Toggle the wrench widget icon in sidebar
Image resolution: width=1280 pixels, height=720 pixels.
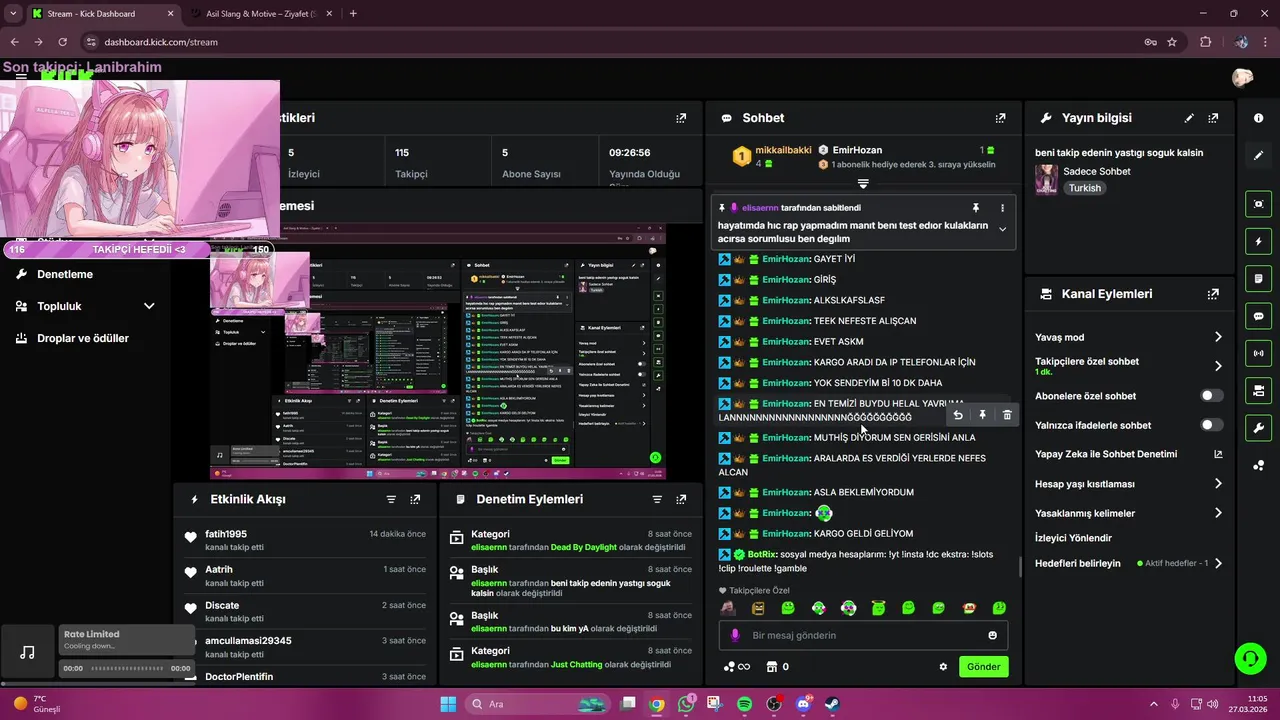click(1258, 428)
